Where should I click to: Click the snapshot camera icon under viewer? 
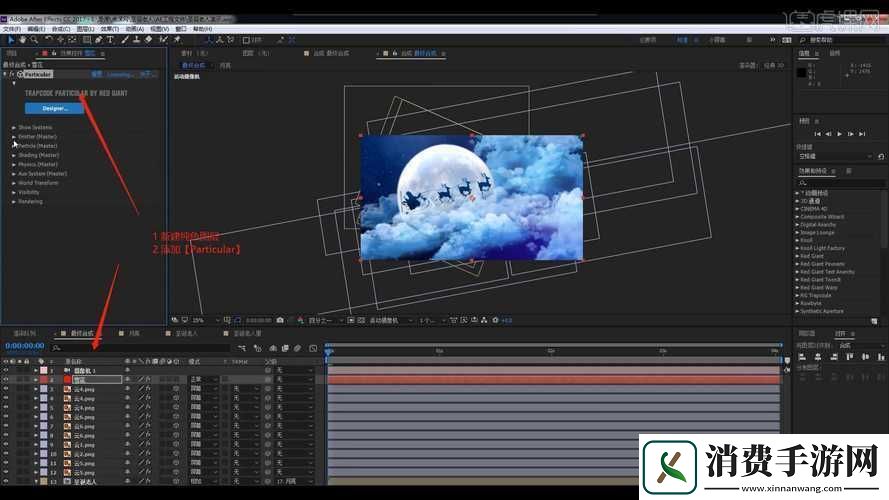[279, 320]
